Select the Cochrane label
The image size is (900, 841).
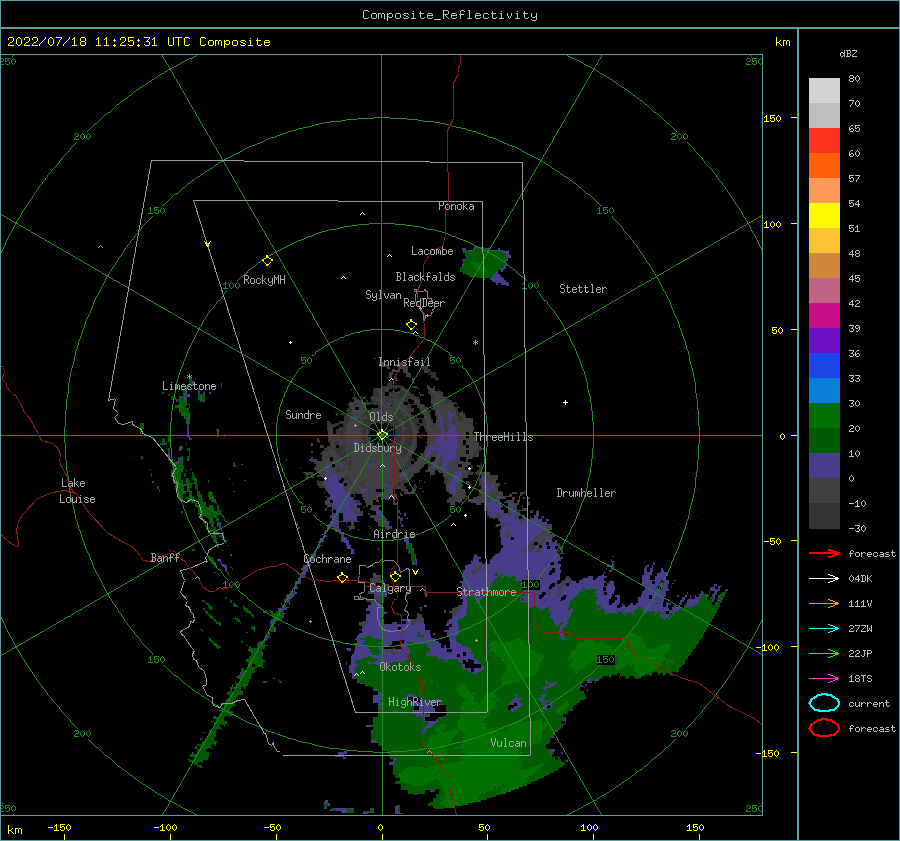click(327, 559)
